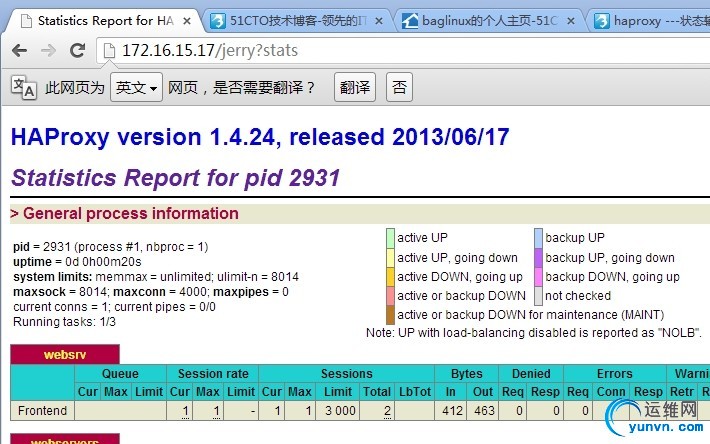Click the Errors column header
This screenshot has width=710, height=444.
click(614, 373)
